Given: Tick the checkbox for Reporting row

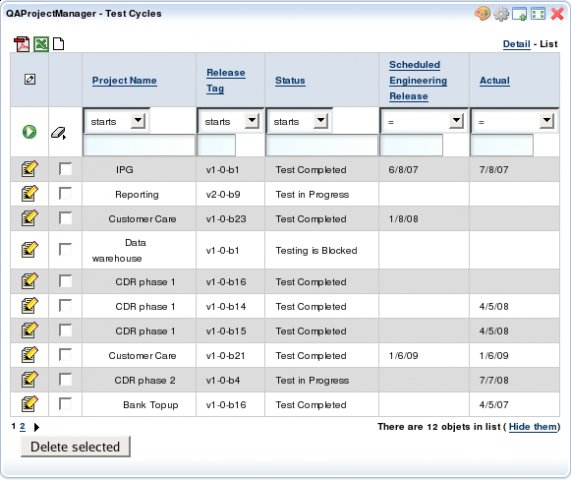Looking at the screenshot, I should click(65, 193).
